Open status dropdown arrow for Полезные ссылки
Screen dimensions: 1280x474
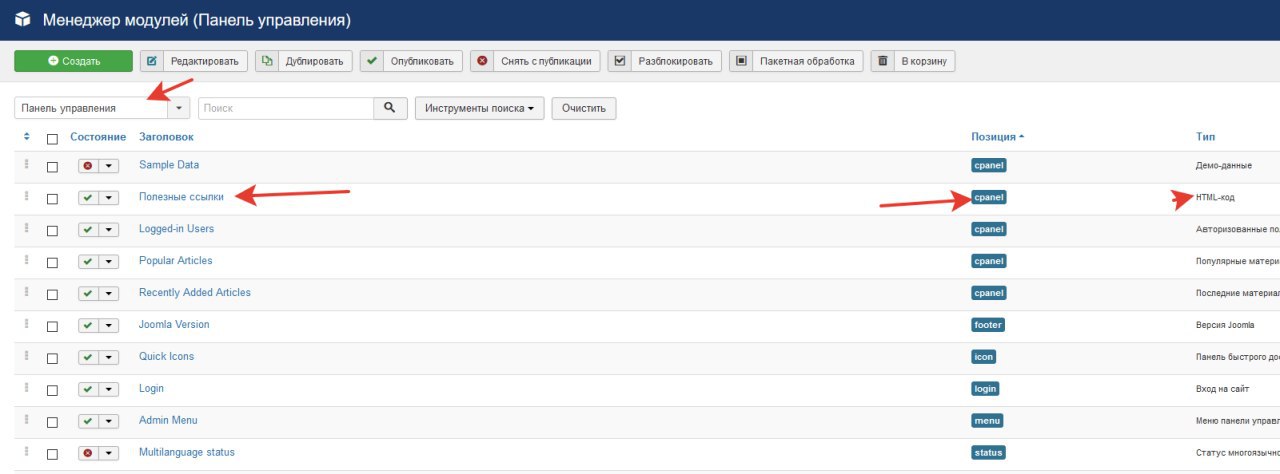(108, 198)
